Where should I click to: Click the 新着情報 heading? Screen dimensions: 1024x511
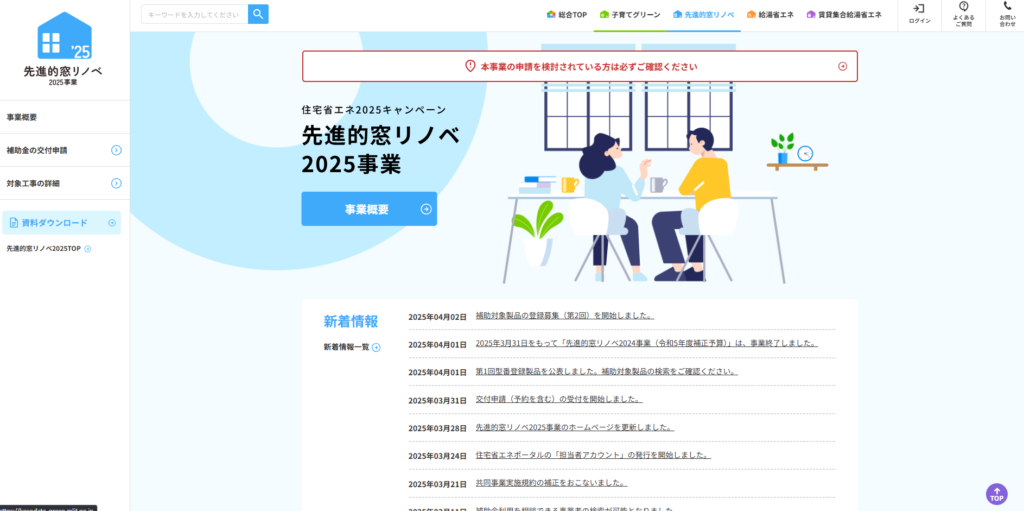pos(351,321)
